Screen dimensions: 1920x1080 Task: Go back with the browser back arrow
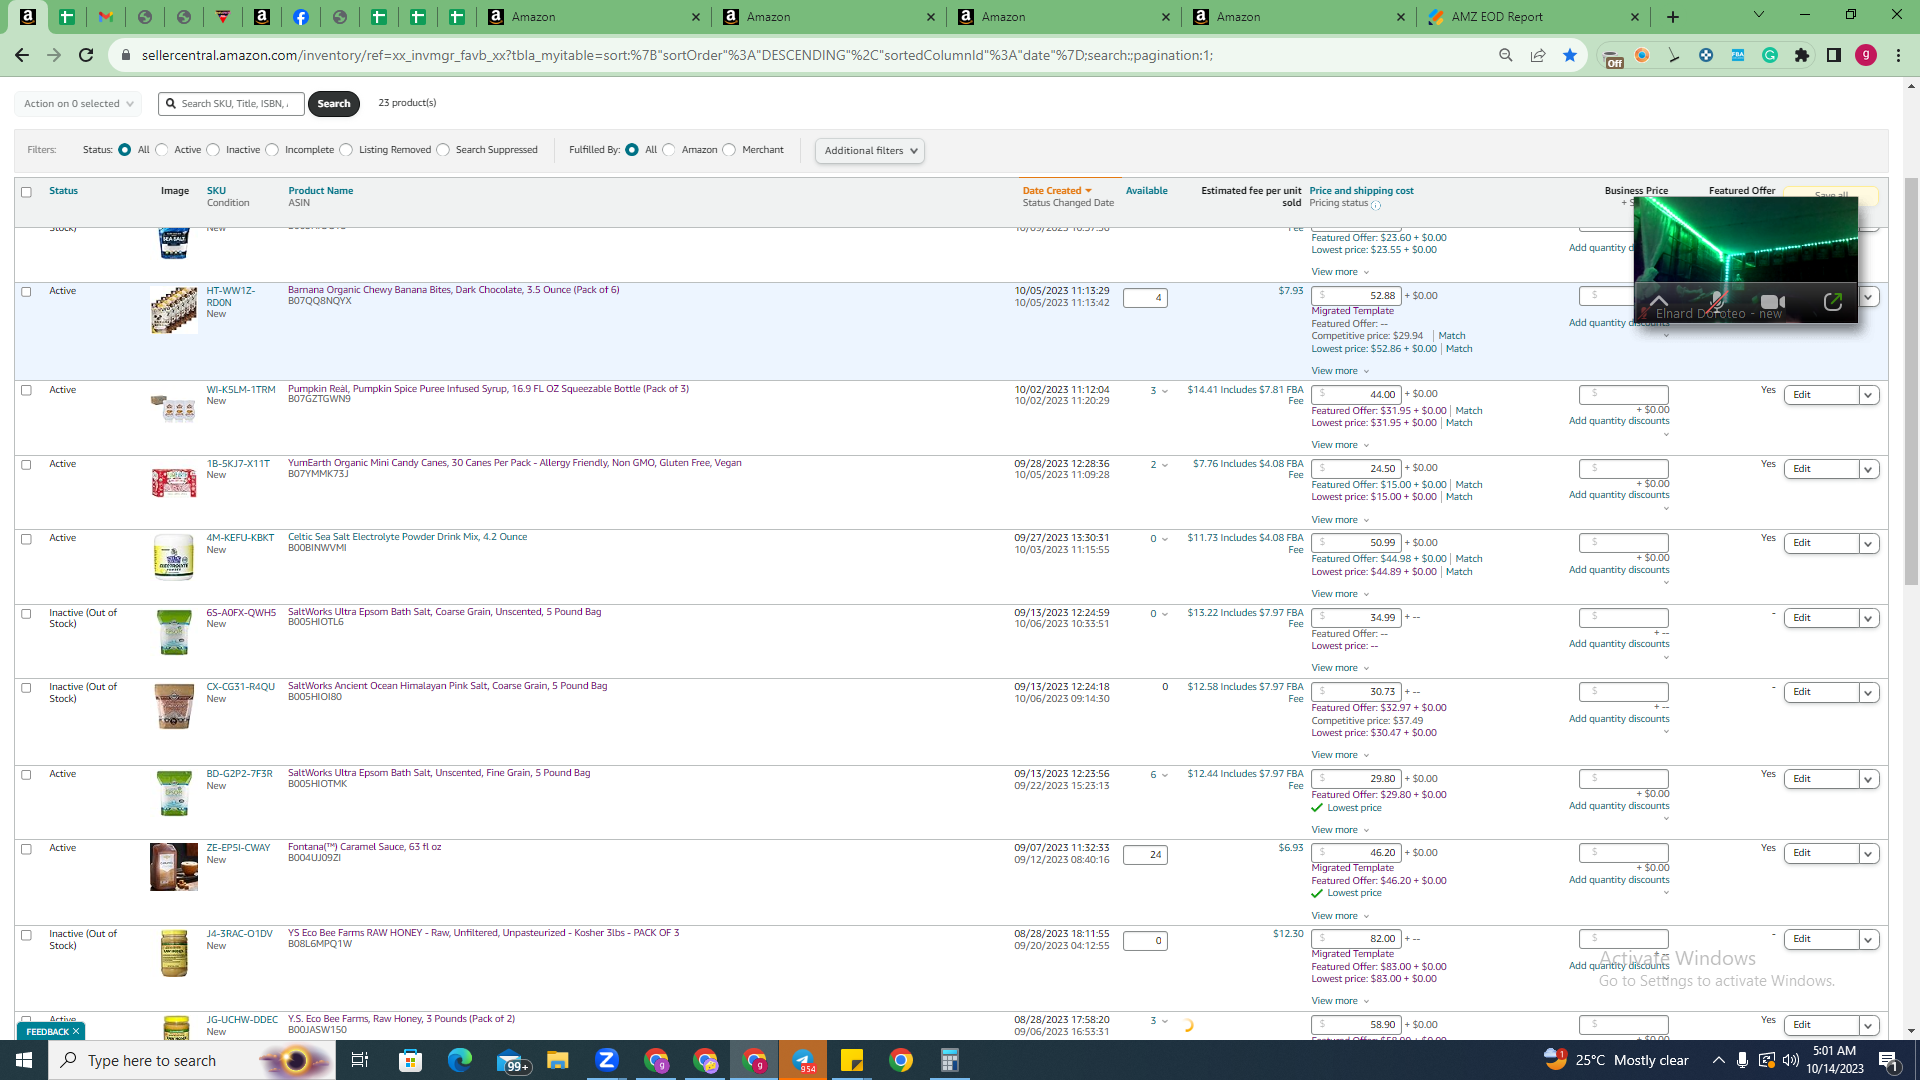click(x=22, y=55)
